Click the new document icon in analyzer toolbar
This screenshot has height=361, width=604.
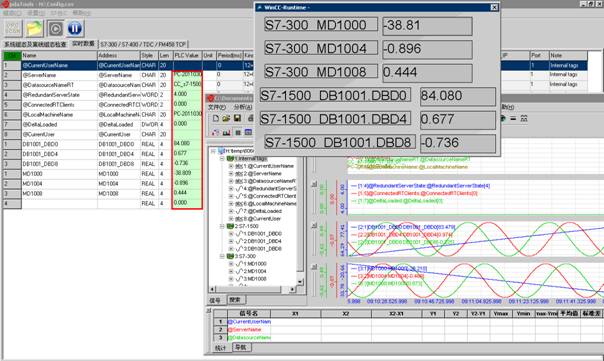pyautogui.click(x=216, y=119)
